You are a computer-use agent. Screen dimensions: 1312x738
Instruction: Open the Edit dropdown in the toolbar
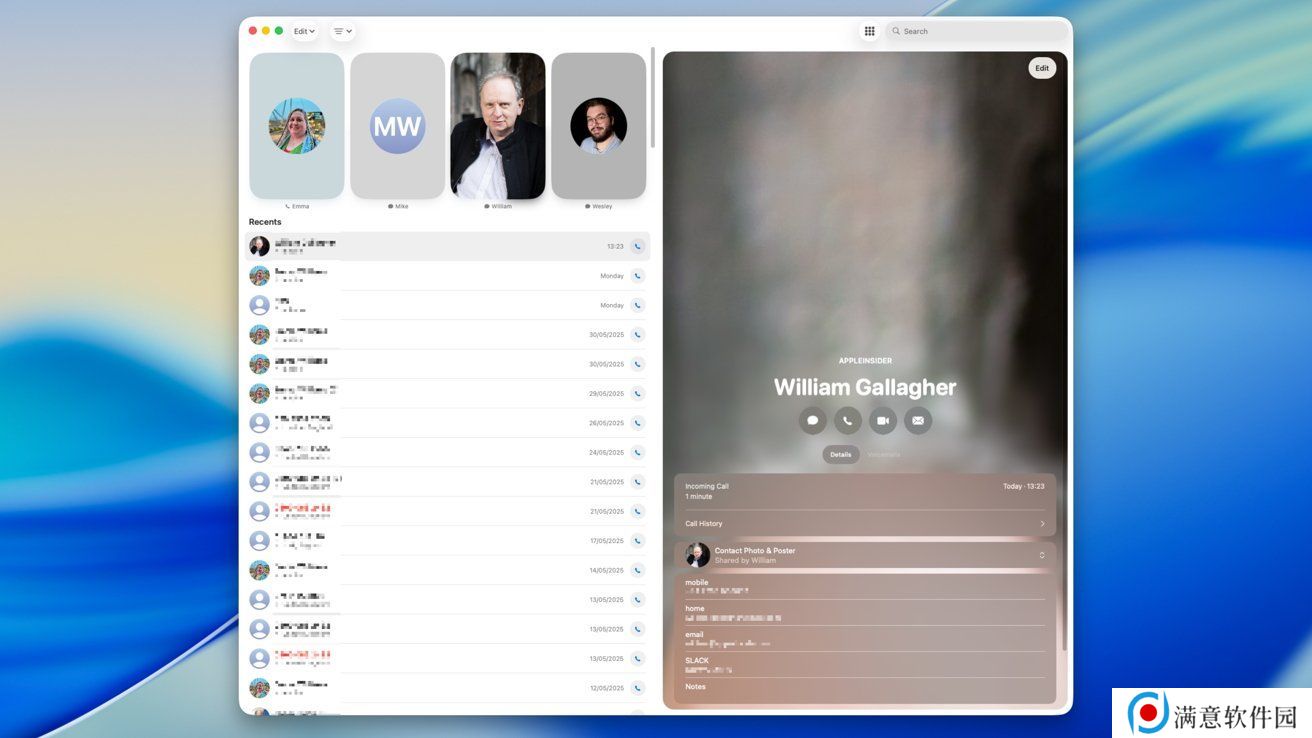coord(304,31)
